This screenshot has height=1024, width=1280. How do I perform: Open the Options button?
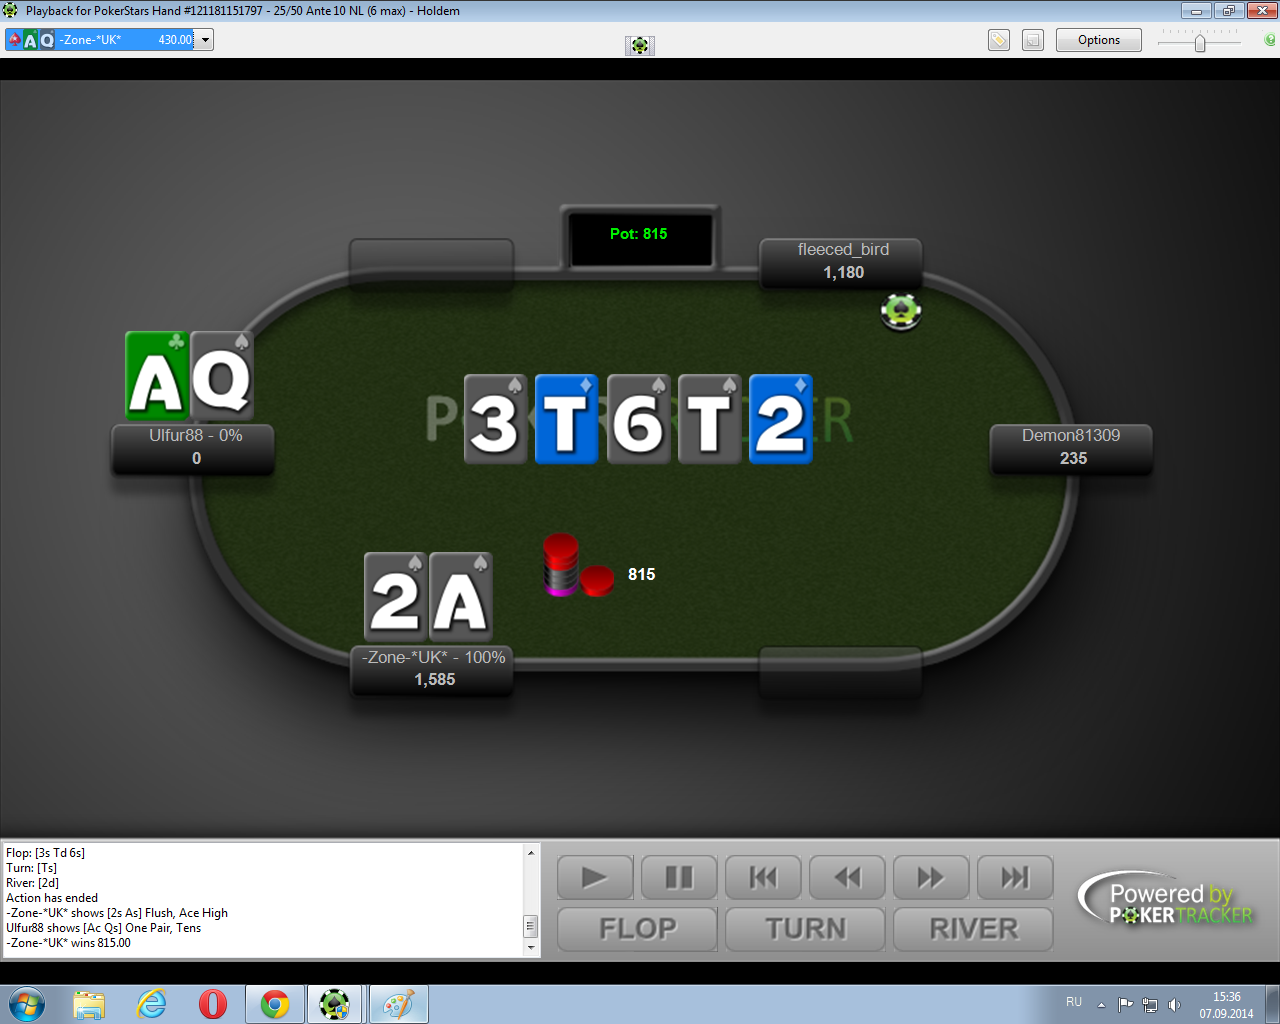[x=1099, y=40]
